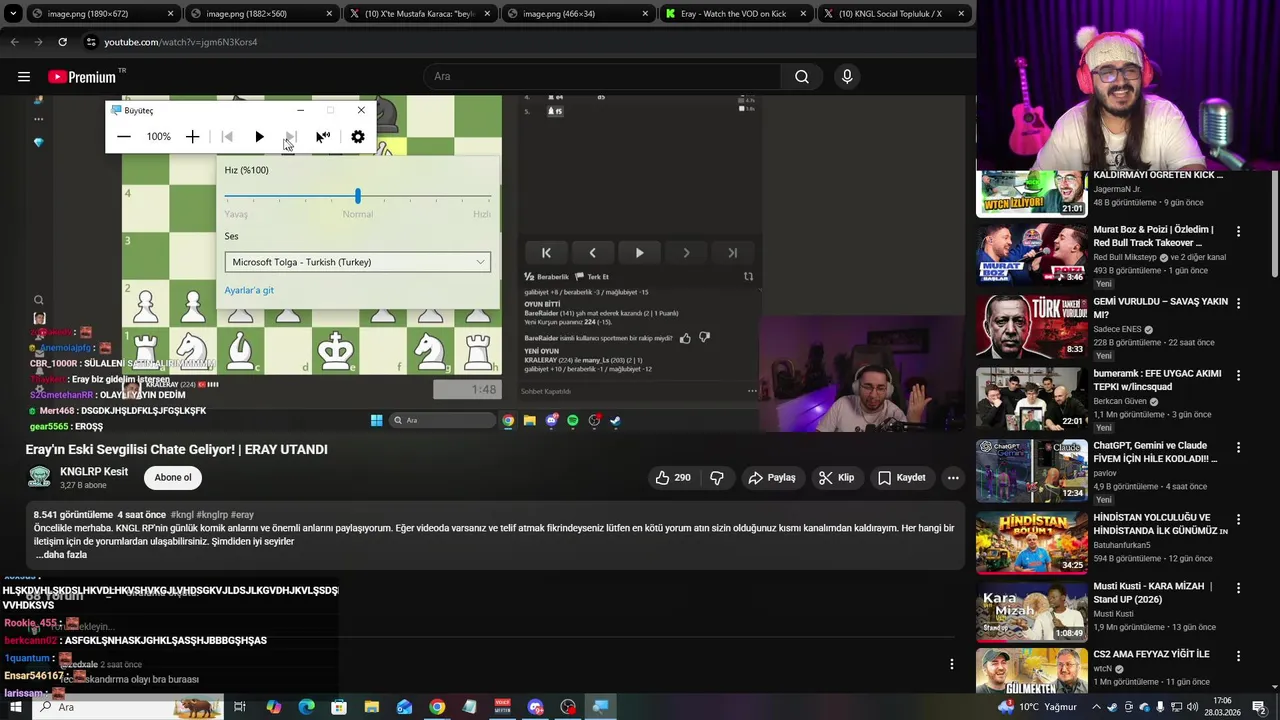
Task: Click the Büyüteç play reading button in the video
Action: 259,137
